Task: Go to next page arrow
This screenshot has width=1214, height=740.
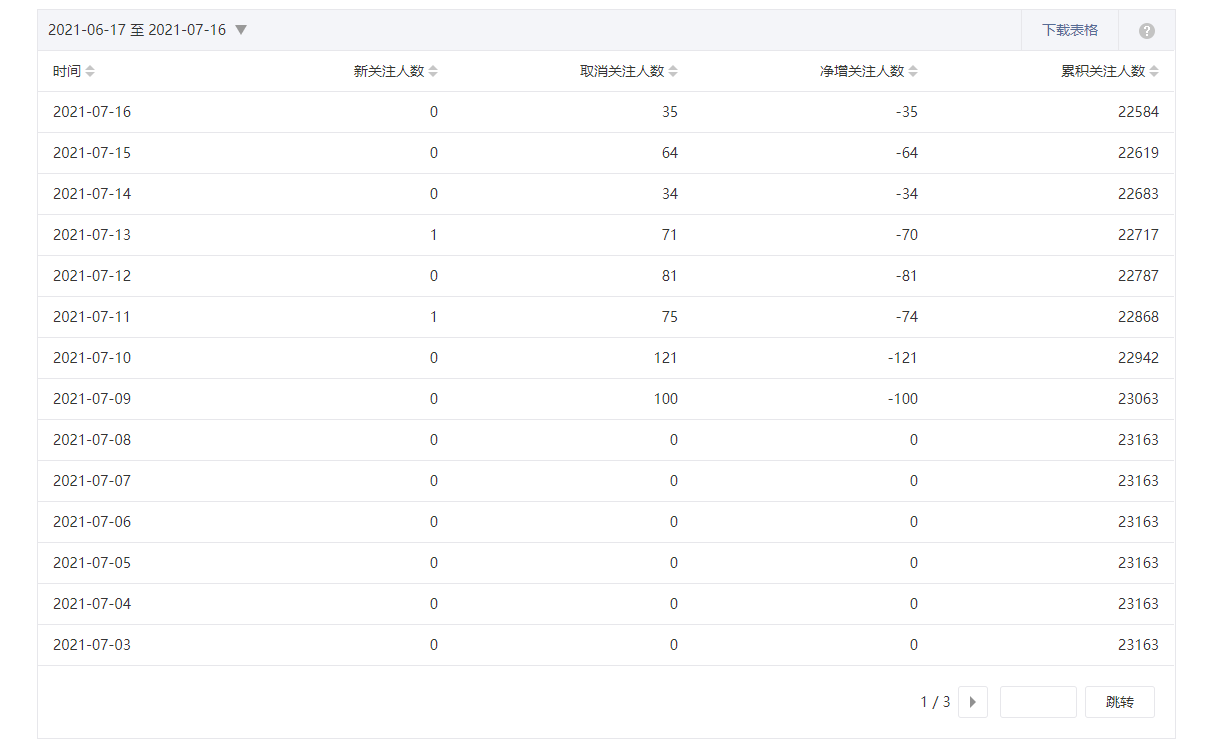Action: tap(972, 702)
